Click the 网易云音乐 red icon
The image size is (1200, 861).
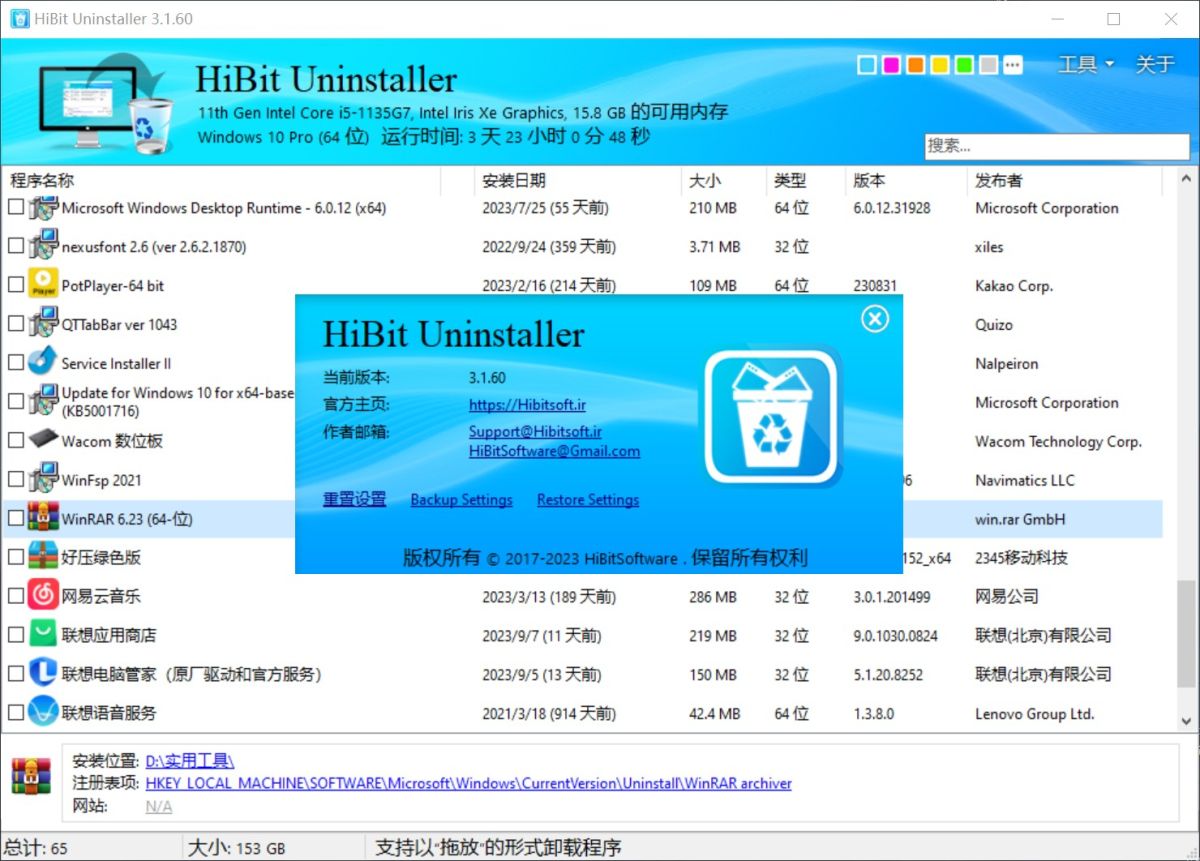tap(44, 596)
